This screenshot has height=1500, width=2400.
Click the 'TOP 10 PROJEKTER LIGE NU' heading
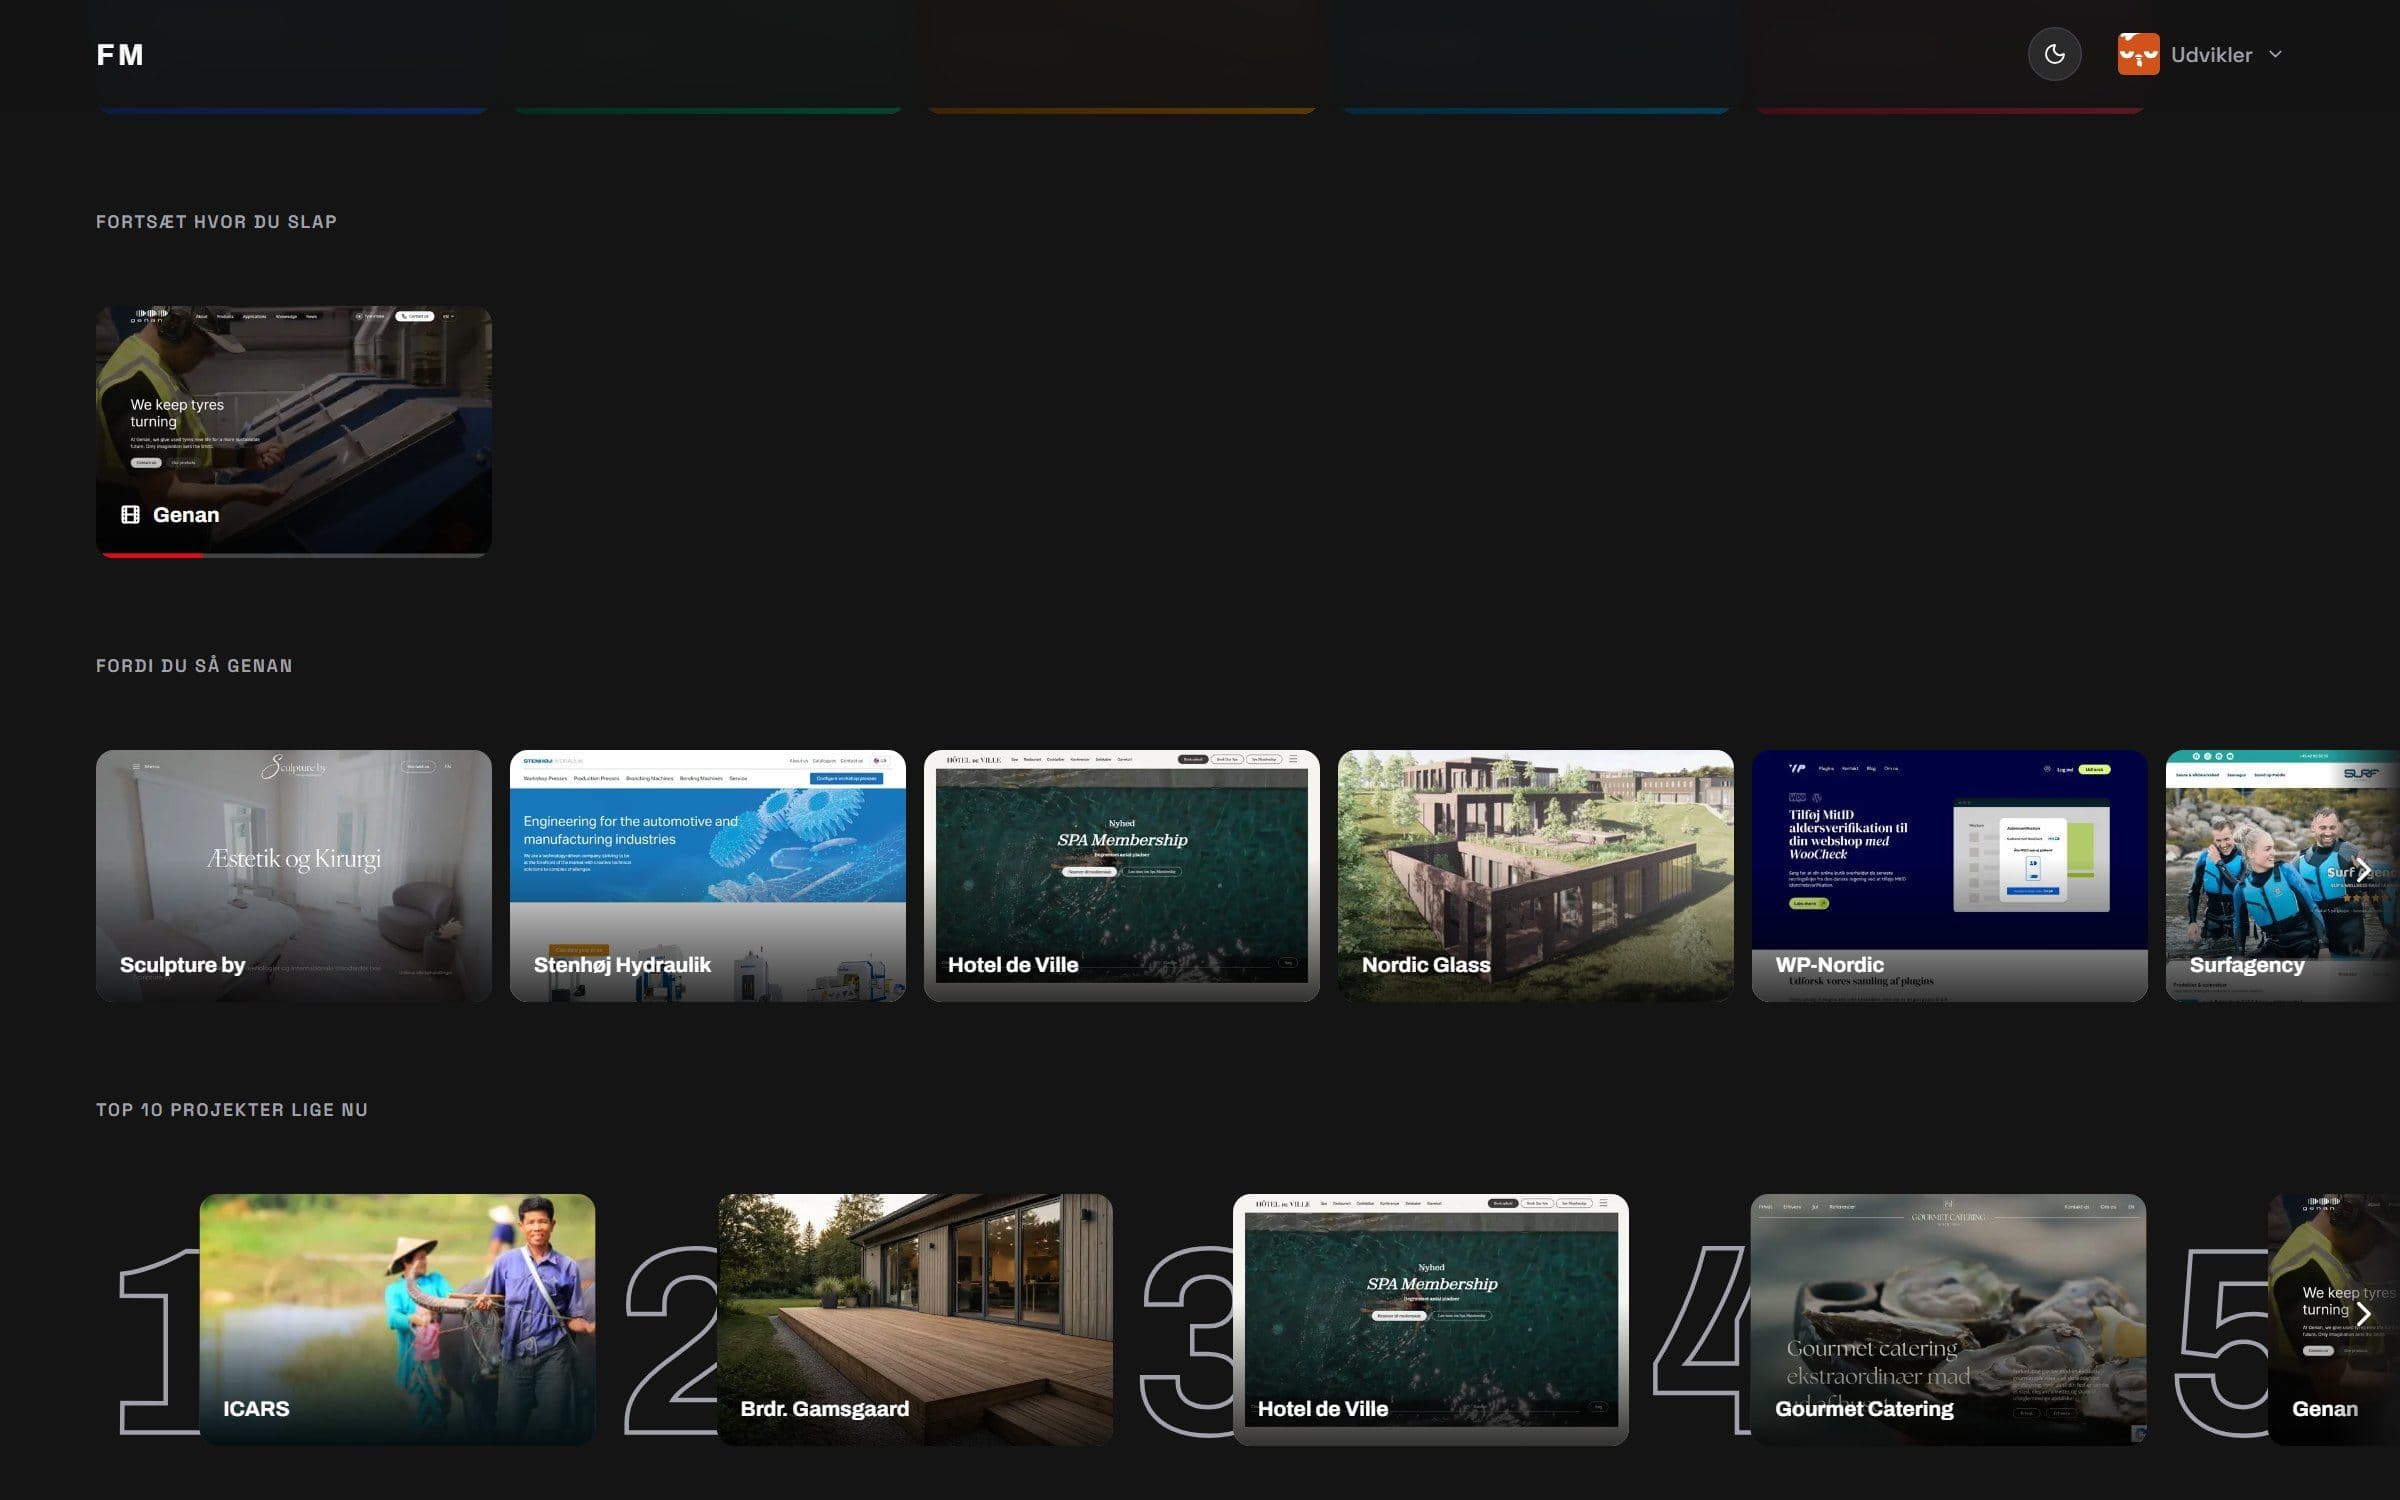pyautogui.click(x=232, y=1110)
